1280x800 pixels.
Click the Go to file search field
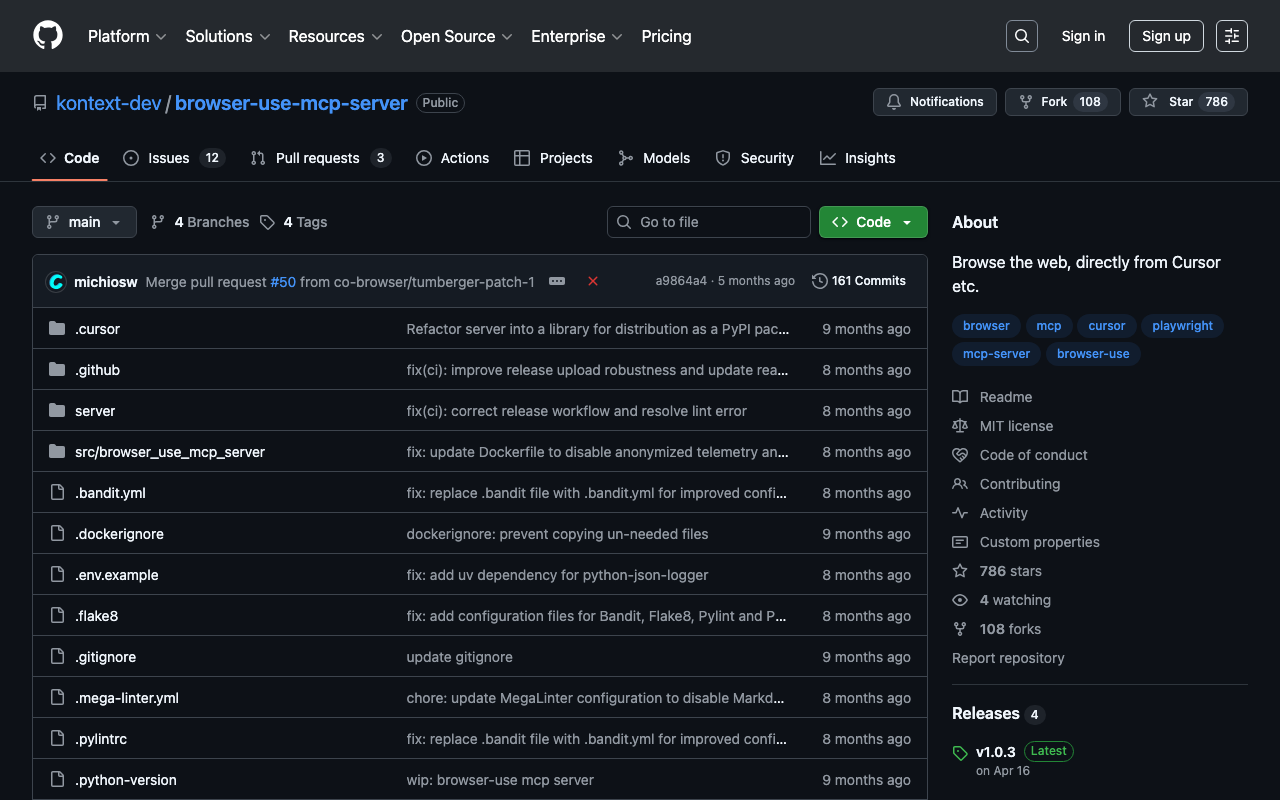(x=709, y=222)
